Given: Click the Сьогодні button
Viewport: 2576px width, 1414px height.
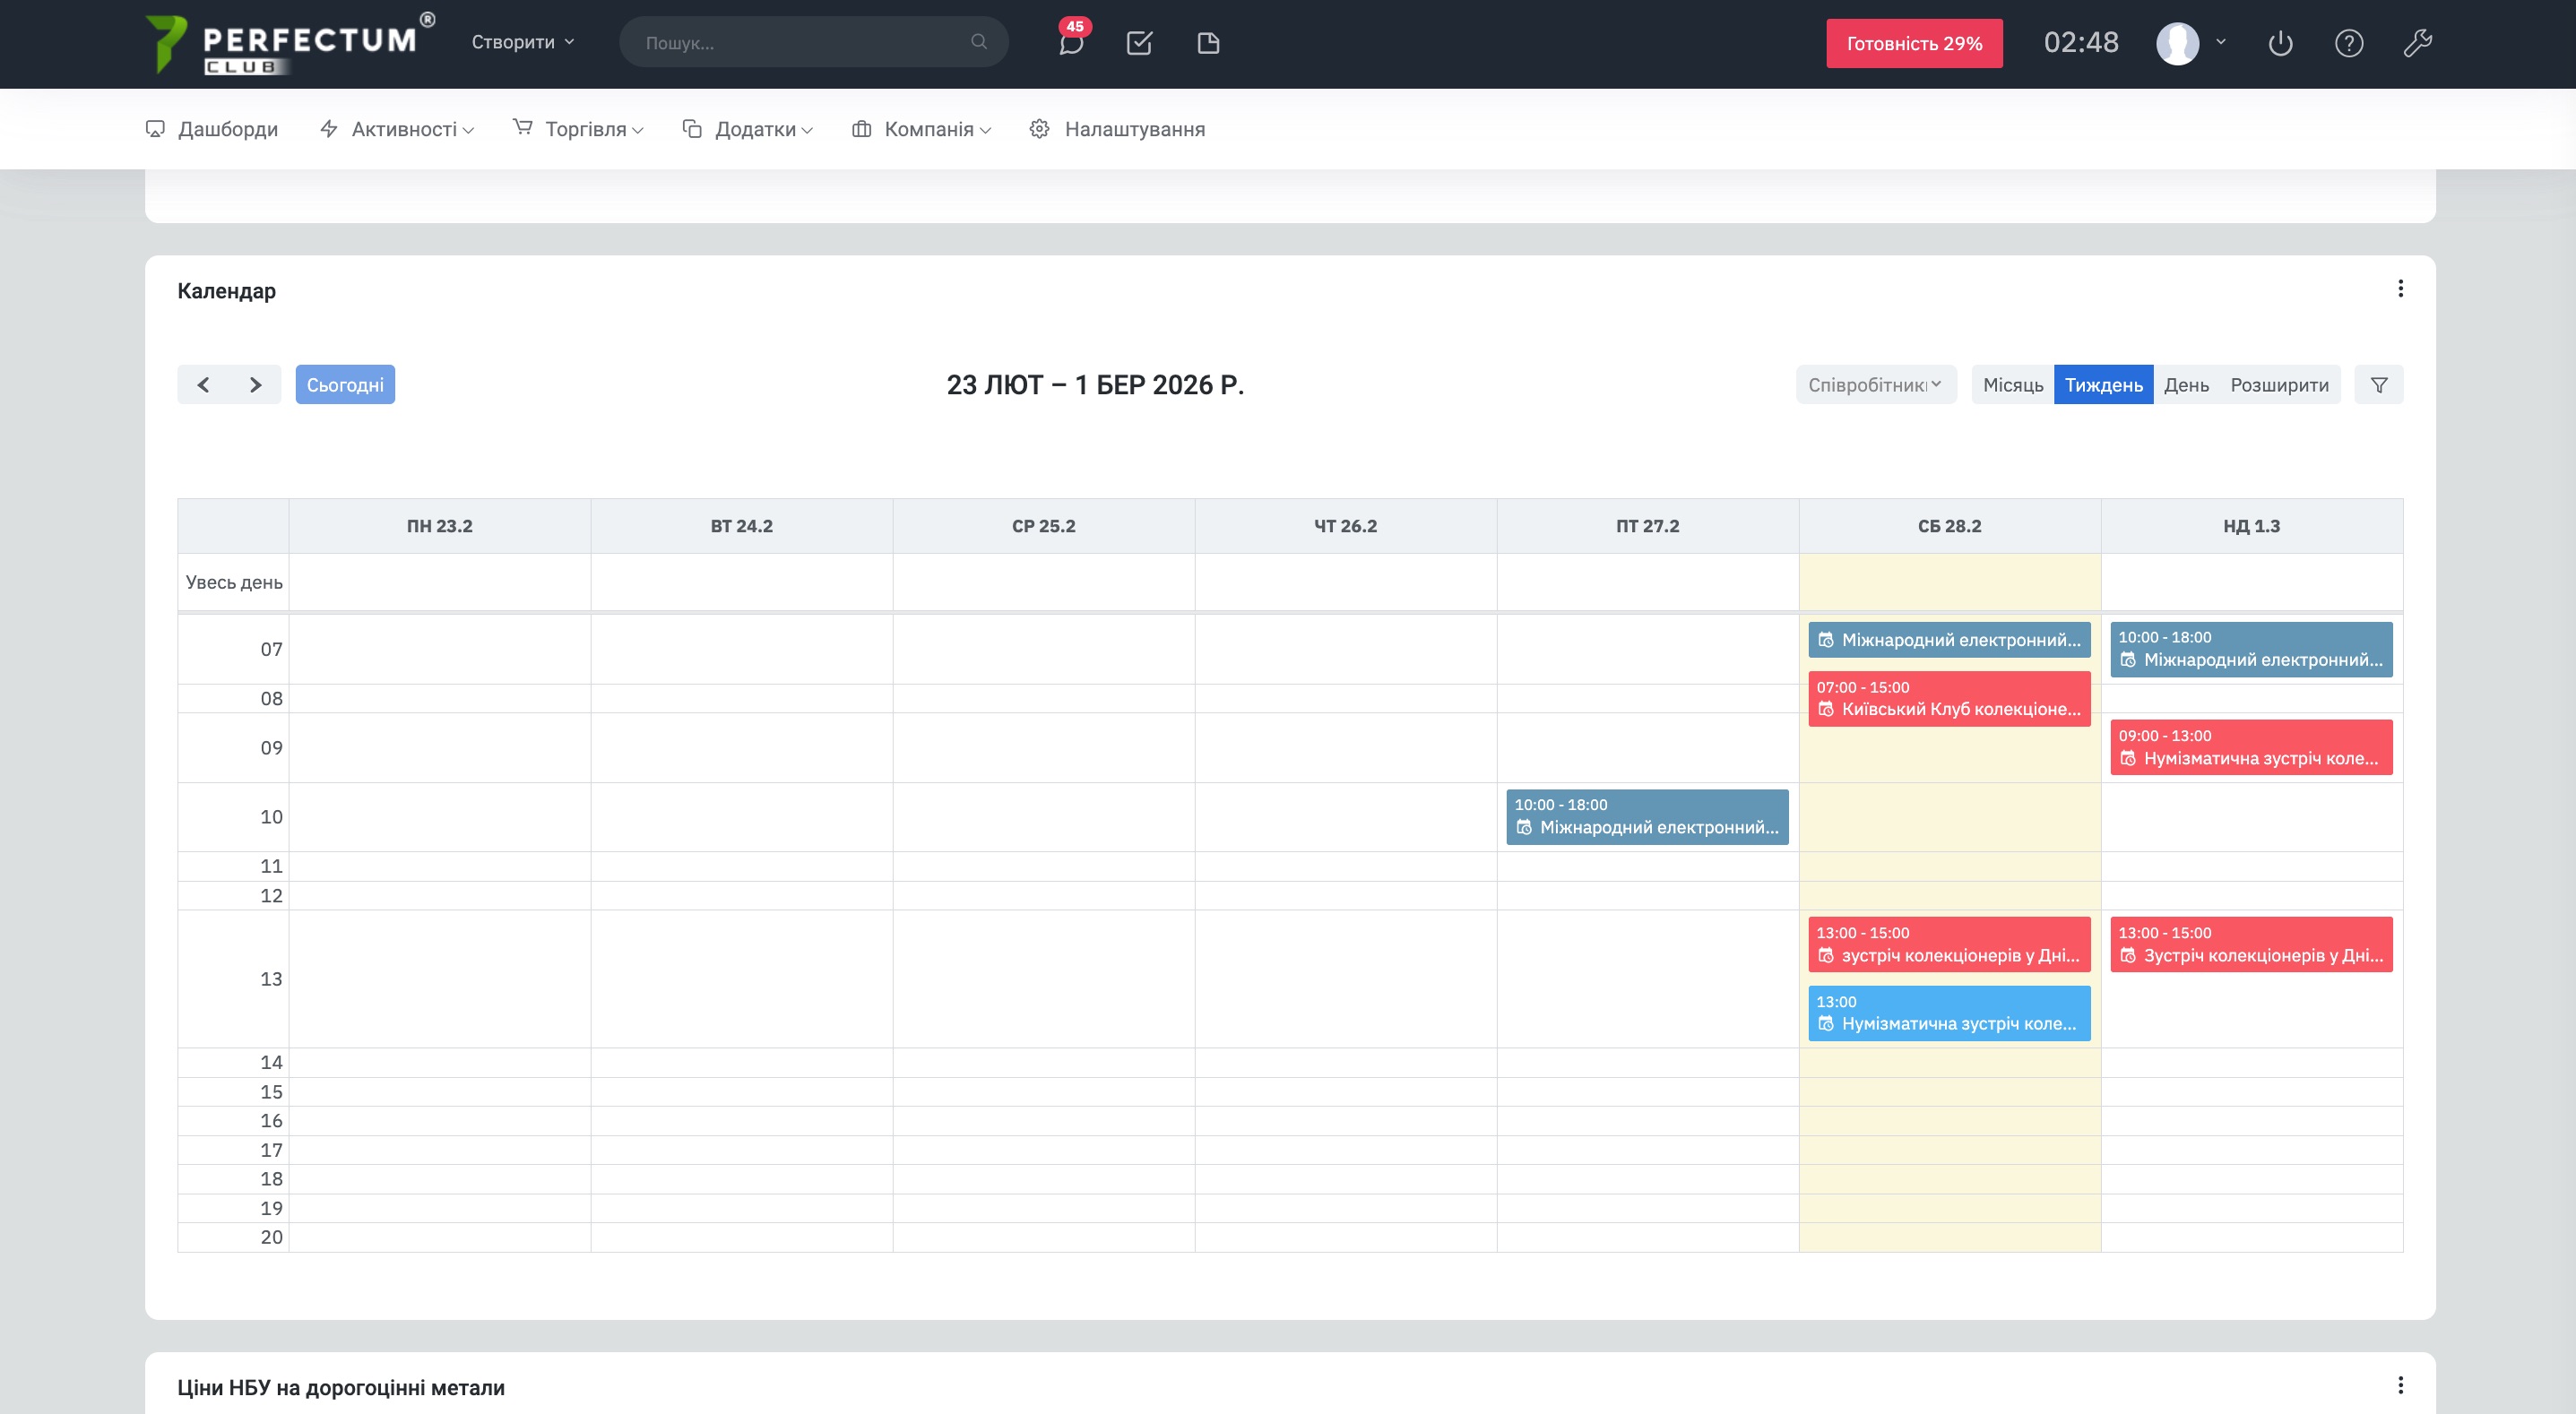Looking at the screenshot, I should [x=345, y=385].
